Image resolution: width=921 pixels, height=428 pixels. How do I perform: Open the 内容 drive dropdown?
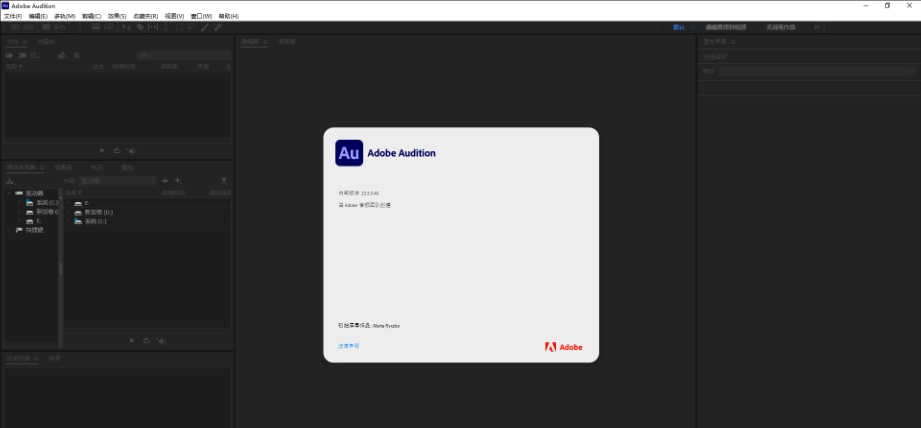[117, 181]
